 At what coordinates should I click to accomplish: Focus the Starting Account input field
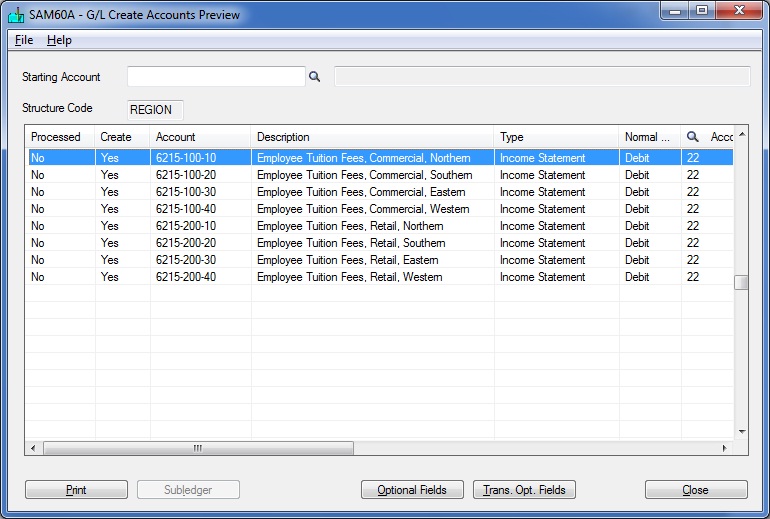(216, 77)
